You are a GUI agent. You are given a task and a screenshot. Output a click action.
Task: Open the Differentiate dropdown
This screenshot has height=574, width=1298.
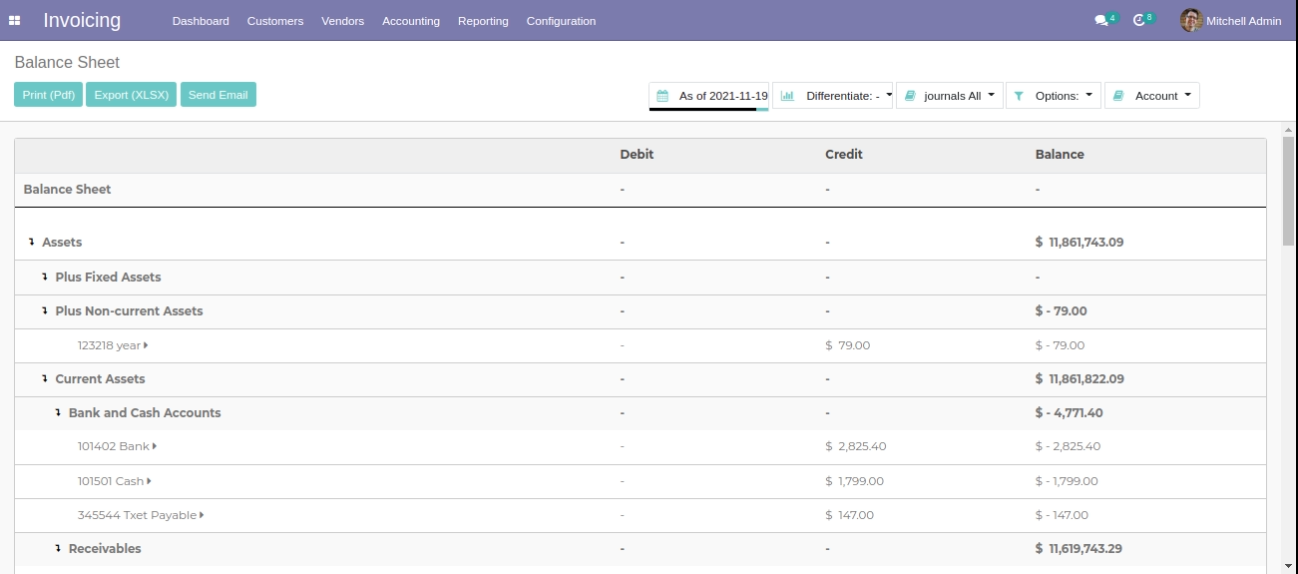coord(847,96)
